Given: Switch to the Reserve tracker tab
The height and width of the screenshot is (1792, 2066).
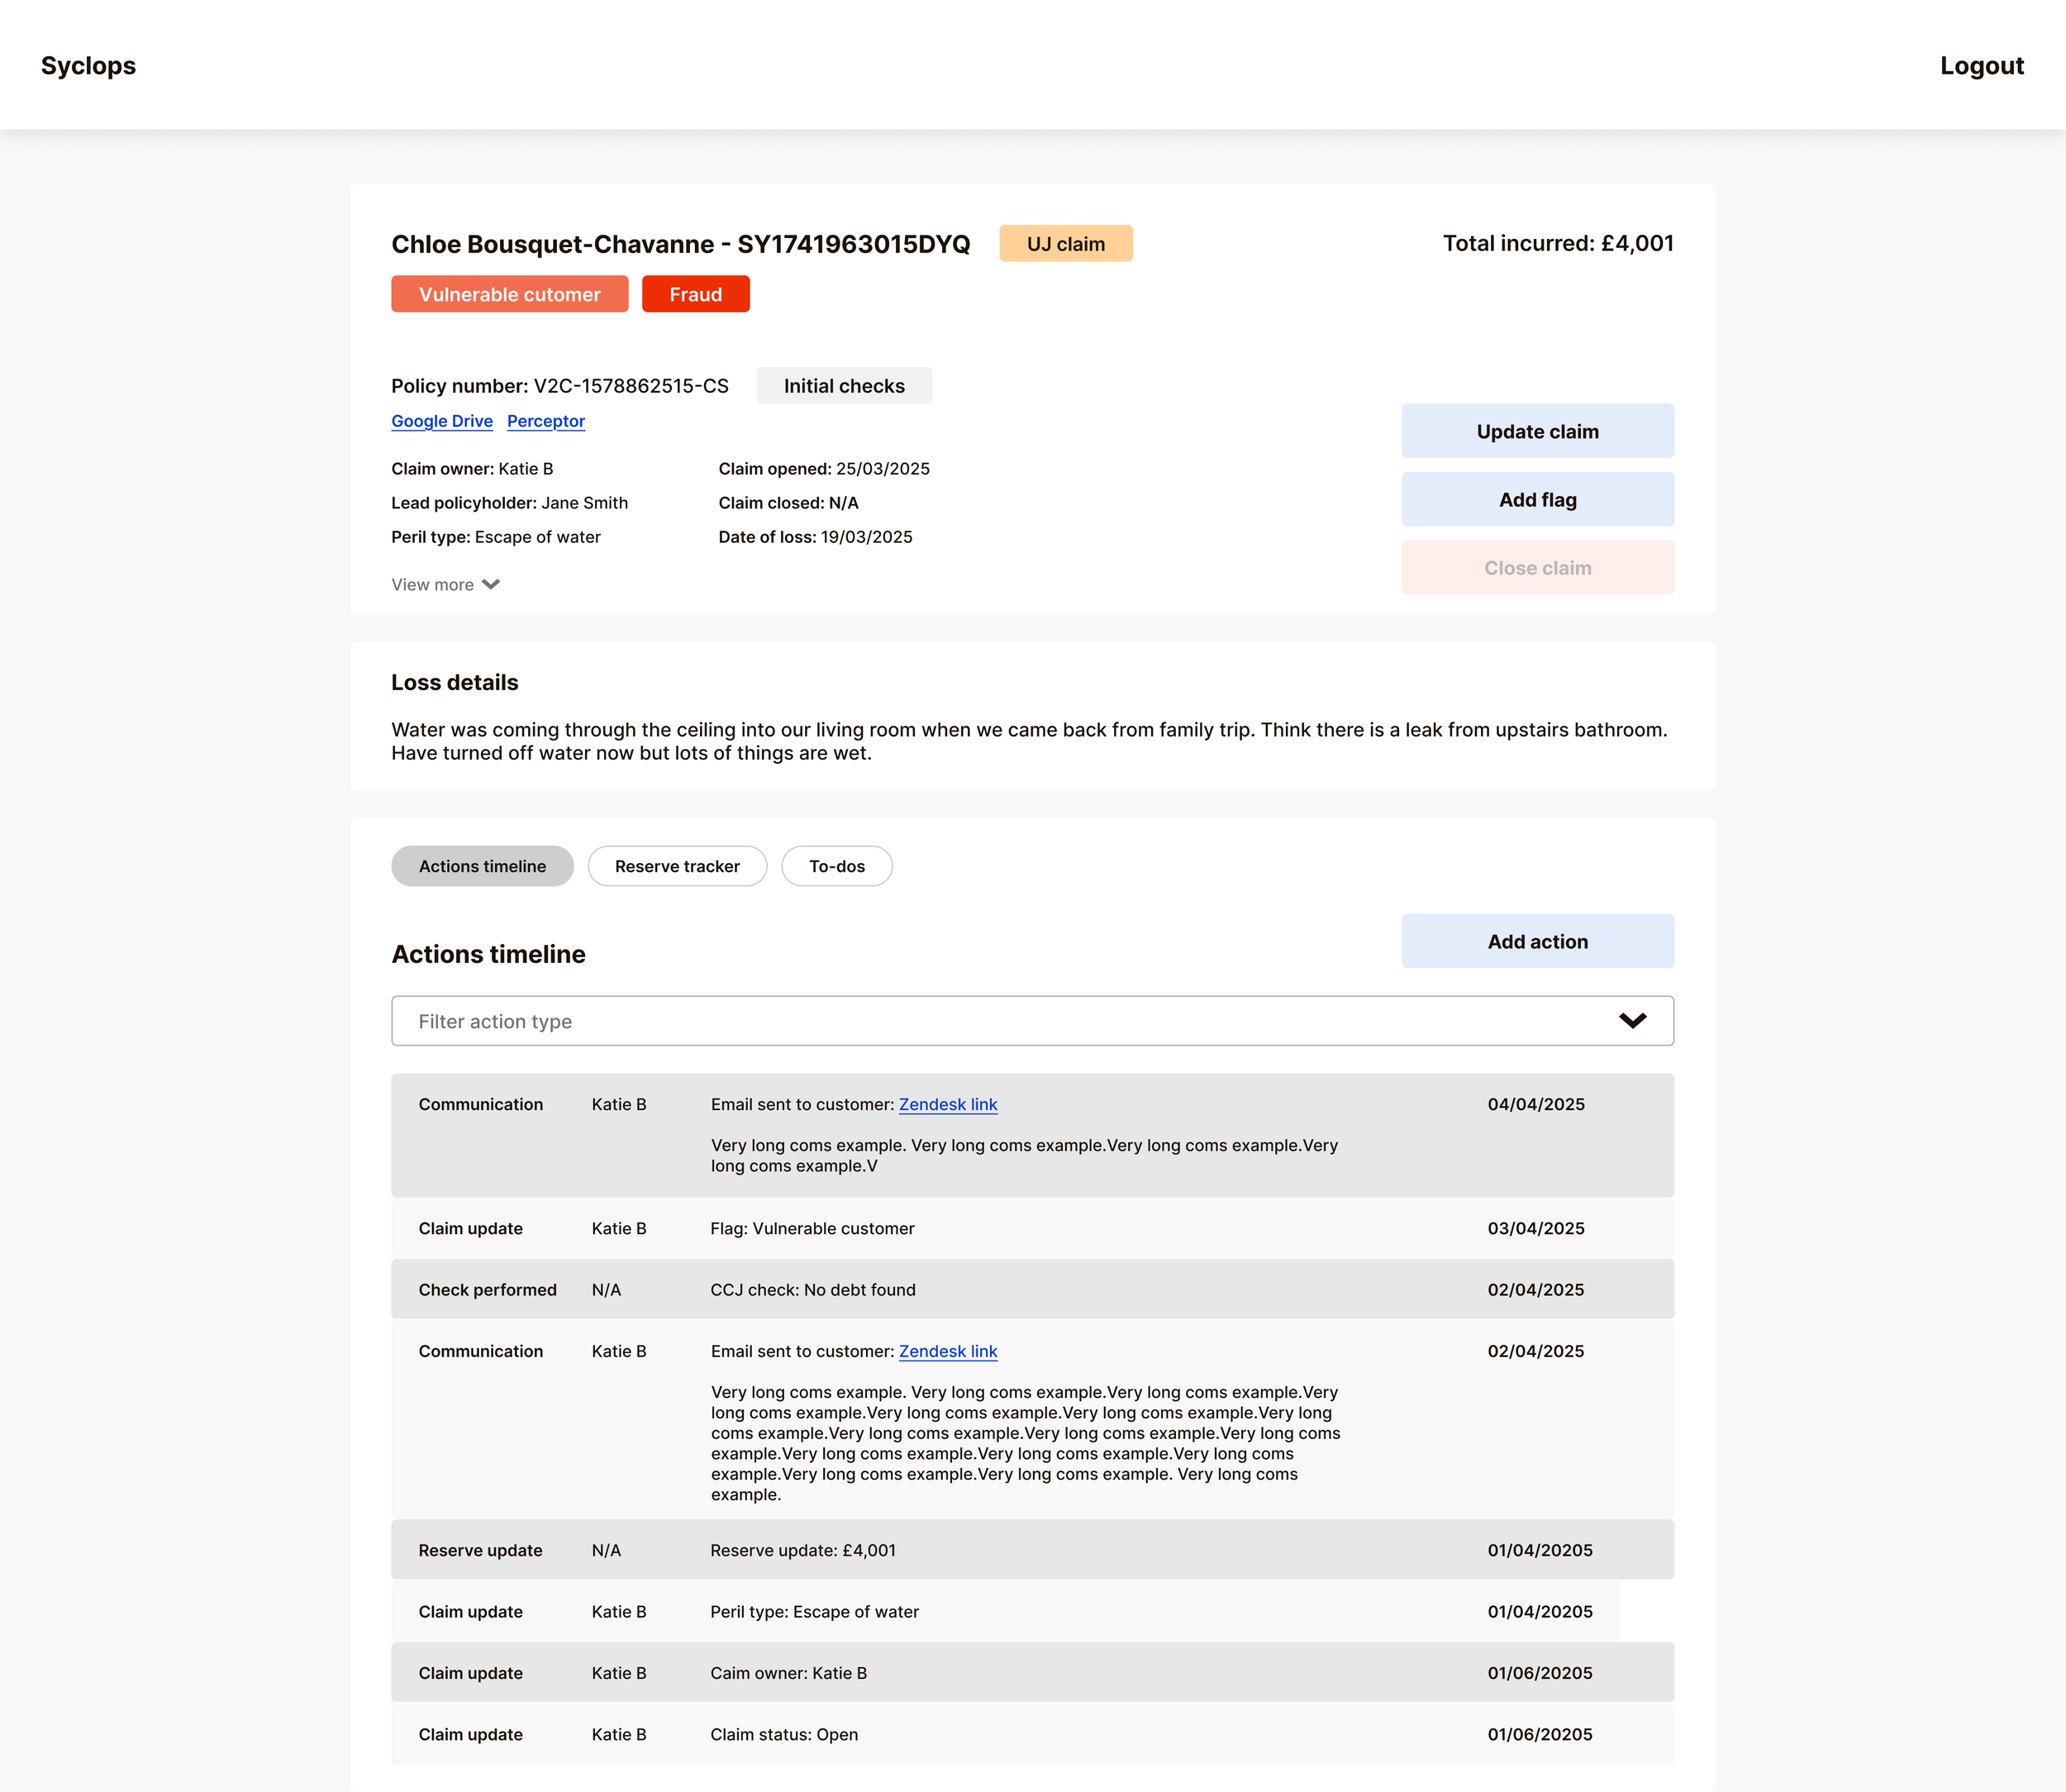Looking at the screenshot, I should pyautogui.click(x=677, y=866).
